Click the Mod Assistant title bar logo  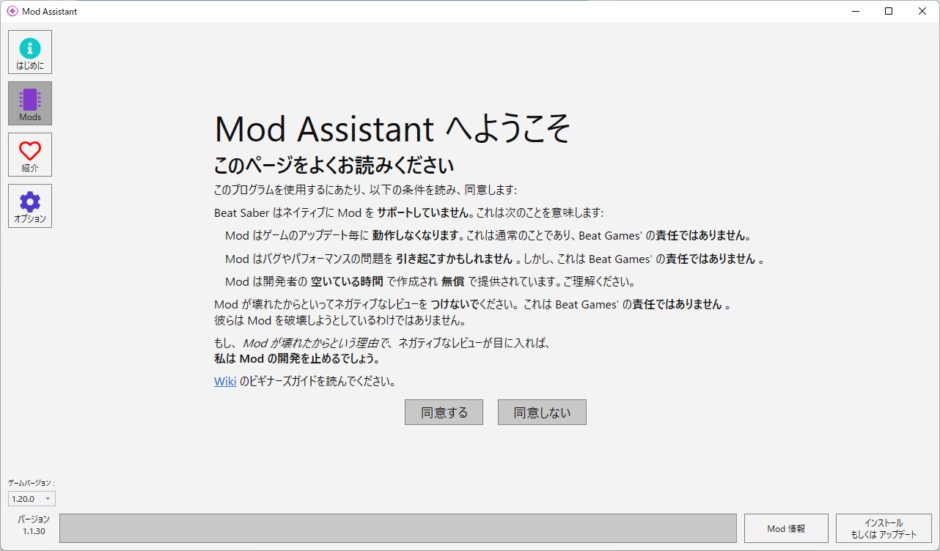tap(12, 11)
